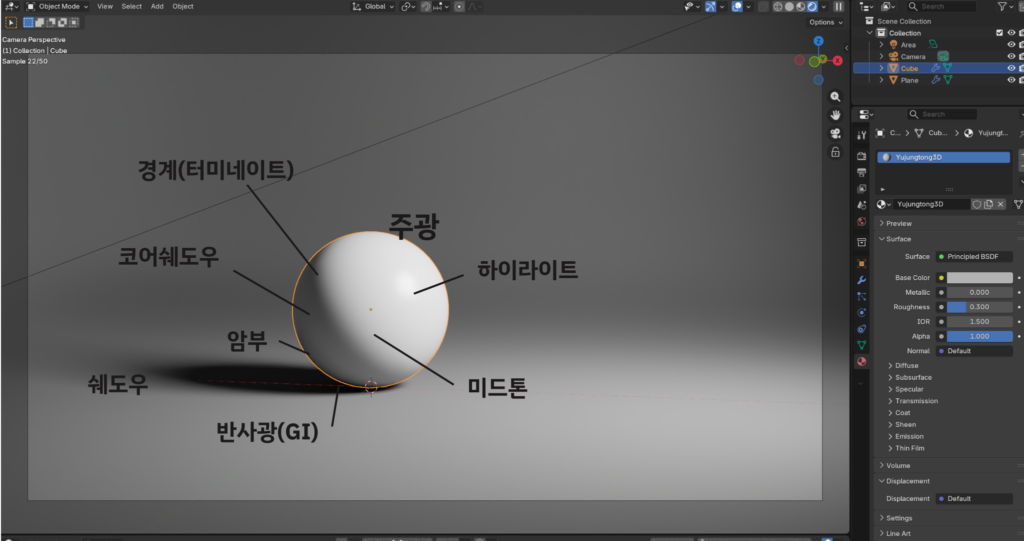The image size is (1024, 541).
Task: Zoom the view with magnifier icon
Action: click(835, 97)
